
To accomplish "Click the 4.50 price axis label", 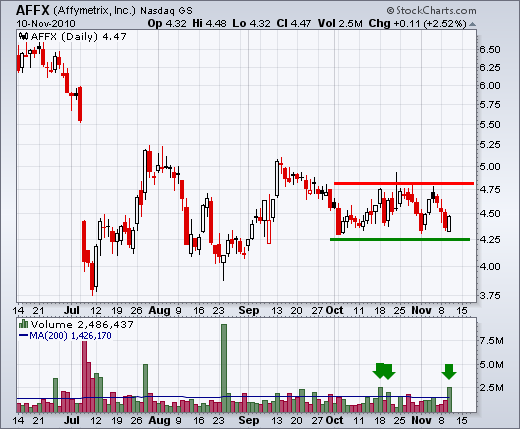I will click(x=490, y=213).
